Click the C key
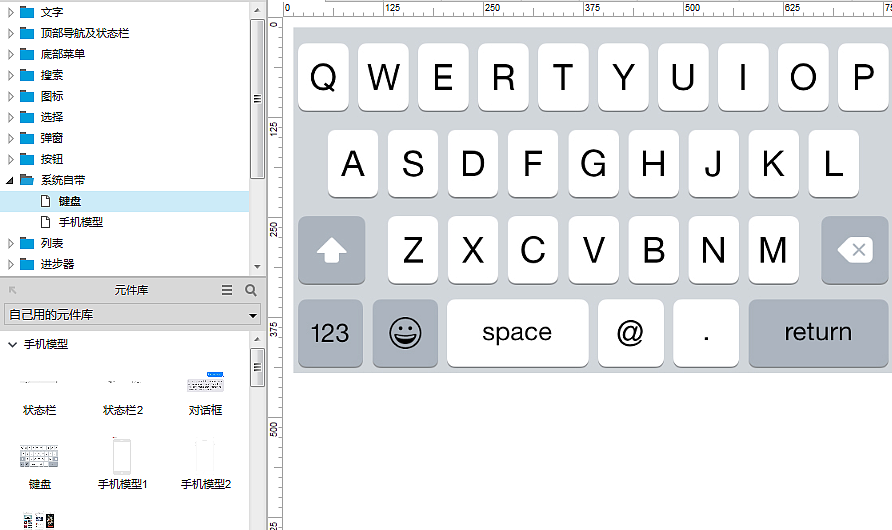The height and width of the screenshot is (530, 892). (533, 250)
